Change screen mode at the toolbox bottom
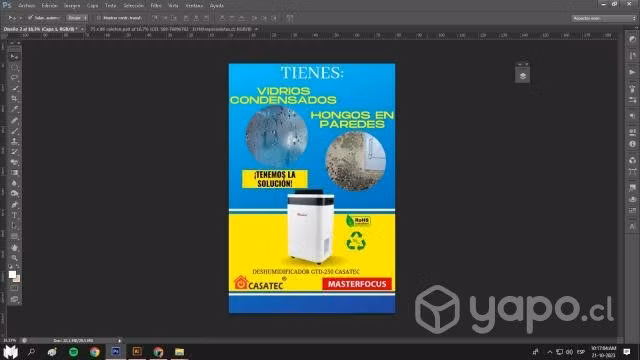This screenshot has height=360, width=640. pyautogui.click(x=14, y=299)
